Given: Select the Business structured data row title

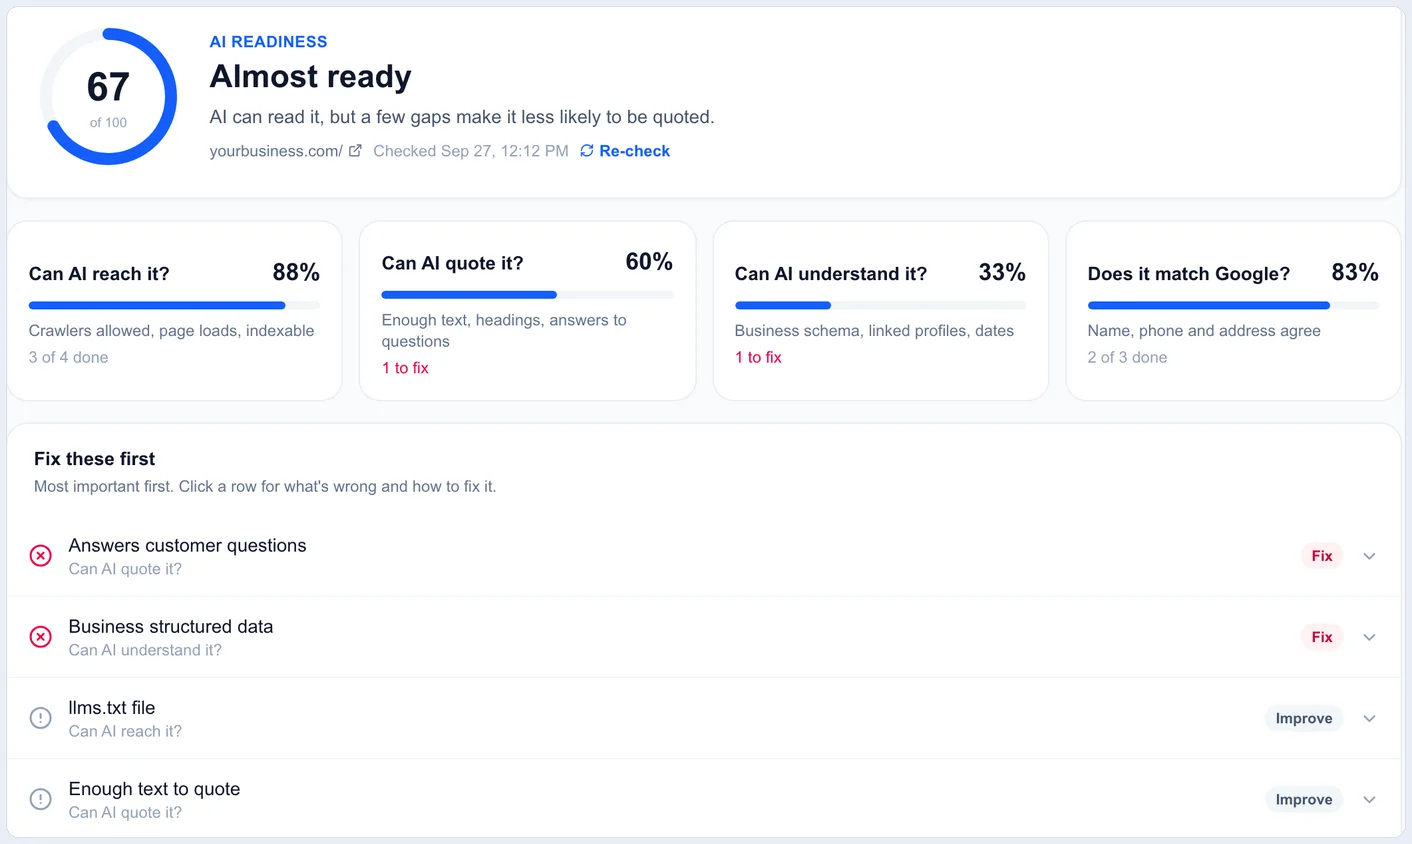Looking at the screenshot, I should click(171, 627).
